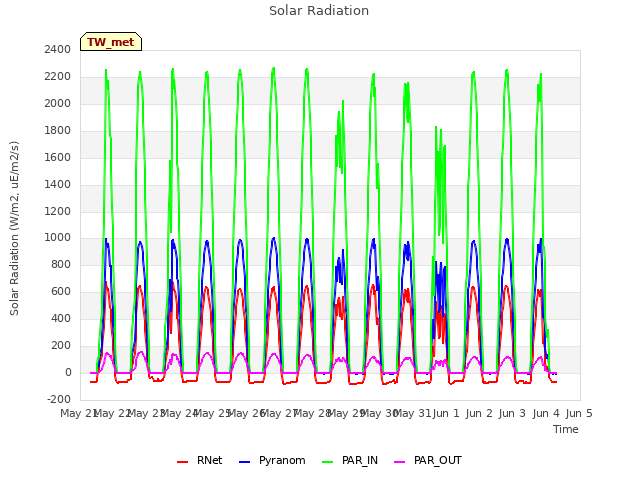
Task: Click the Jun 4 x-axis tick label
Action: 546,414
